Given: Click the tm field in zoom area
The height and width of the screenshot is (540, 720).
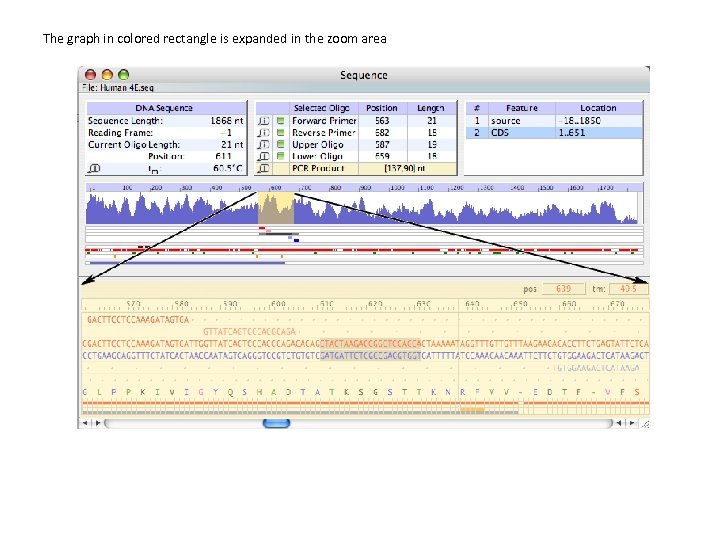Looking at the screenshot, I should (x=629, y=289).
